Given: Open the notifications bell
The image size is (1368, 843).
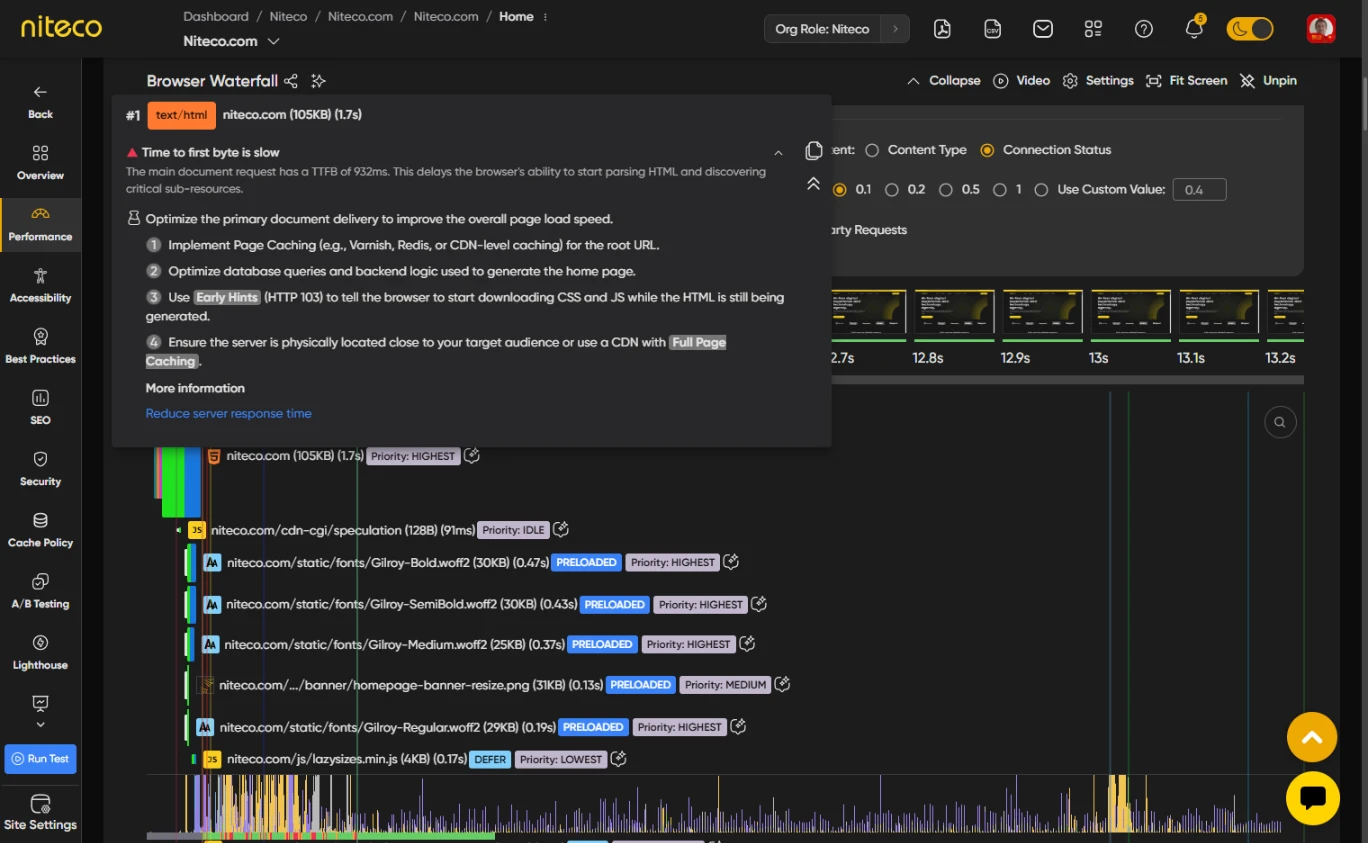Looking at the screenshot, I should click(1194, 29).
